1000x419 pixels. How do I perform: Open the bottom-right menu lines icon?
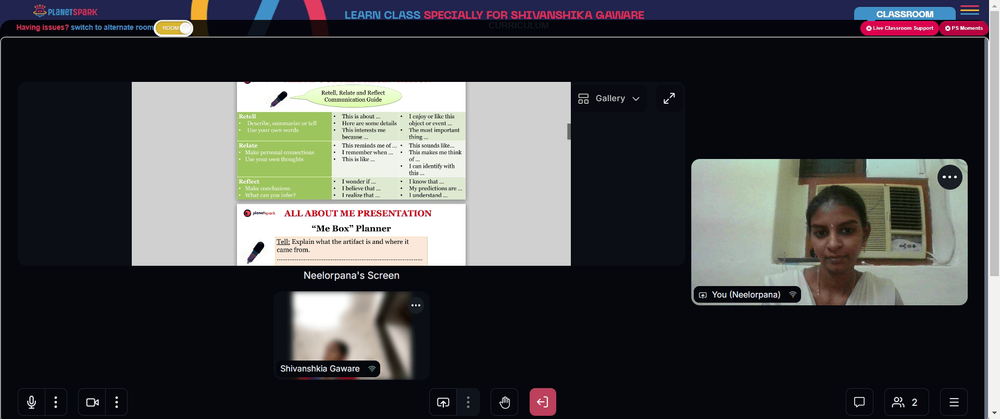click(x=954, y=402)
